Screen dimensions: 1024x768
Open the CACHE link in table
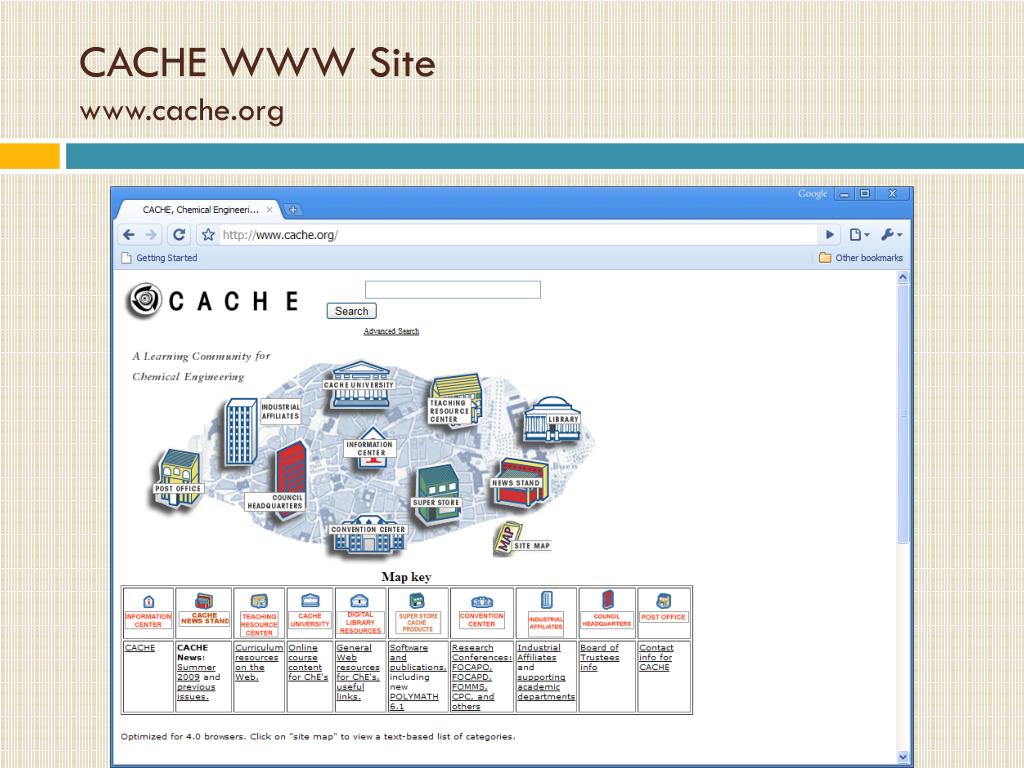coord(140,648)
